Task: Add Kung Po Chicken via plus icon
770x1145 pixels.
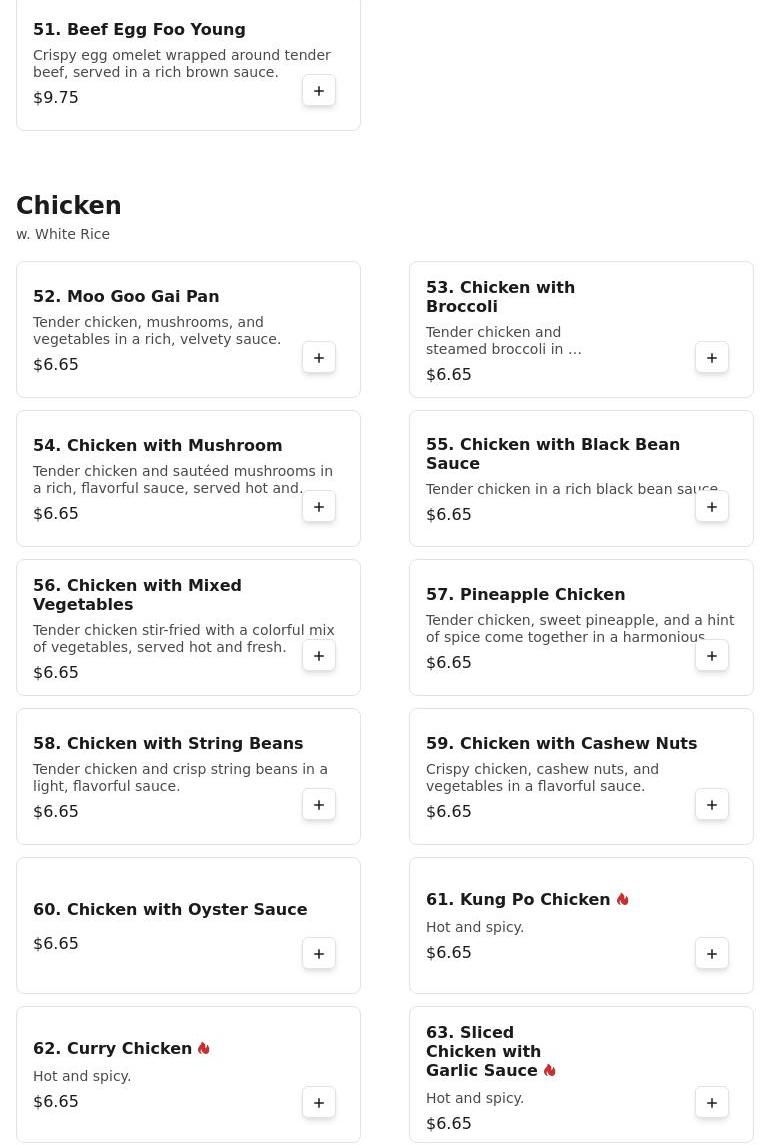Action: (x=712, y=954)
